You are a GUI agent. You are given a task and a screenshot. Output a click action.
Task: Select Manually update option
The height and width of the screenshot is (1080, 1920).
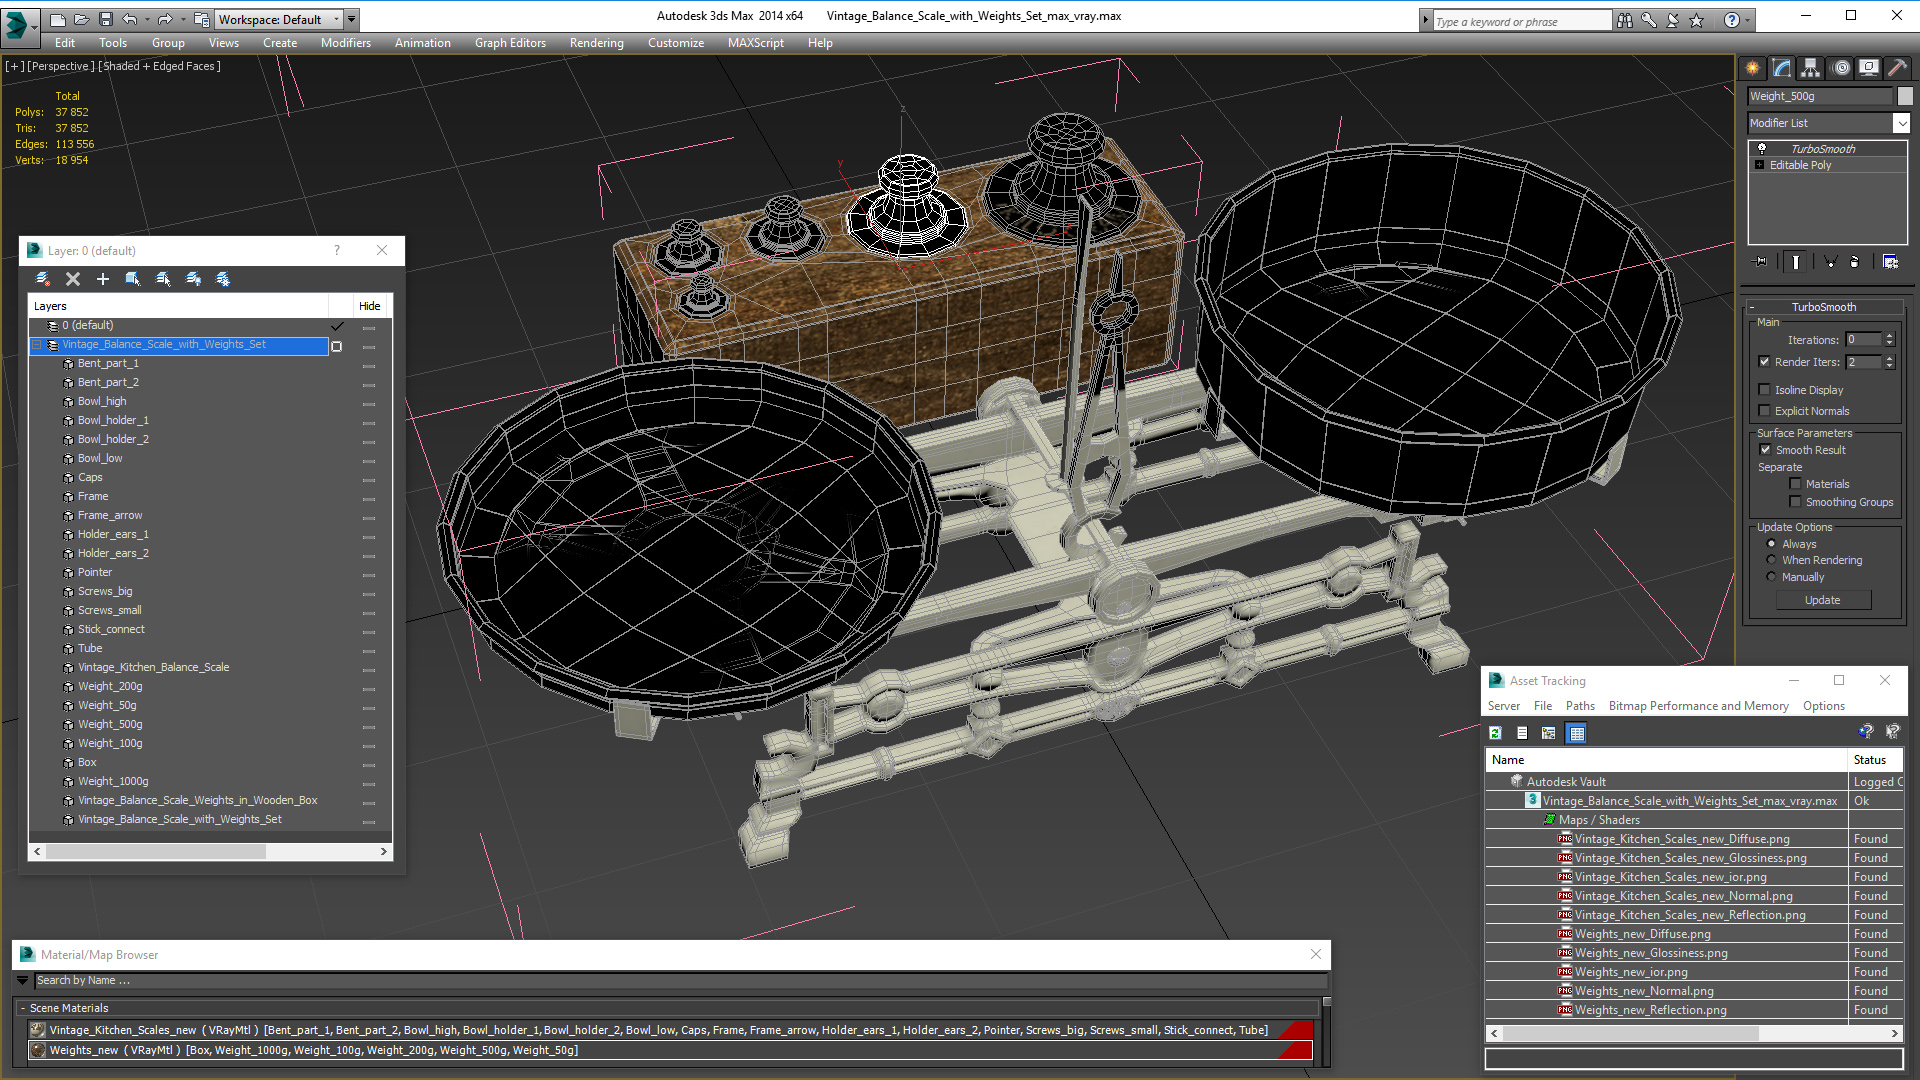coord(1771,577)
